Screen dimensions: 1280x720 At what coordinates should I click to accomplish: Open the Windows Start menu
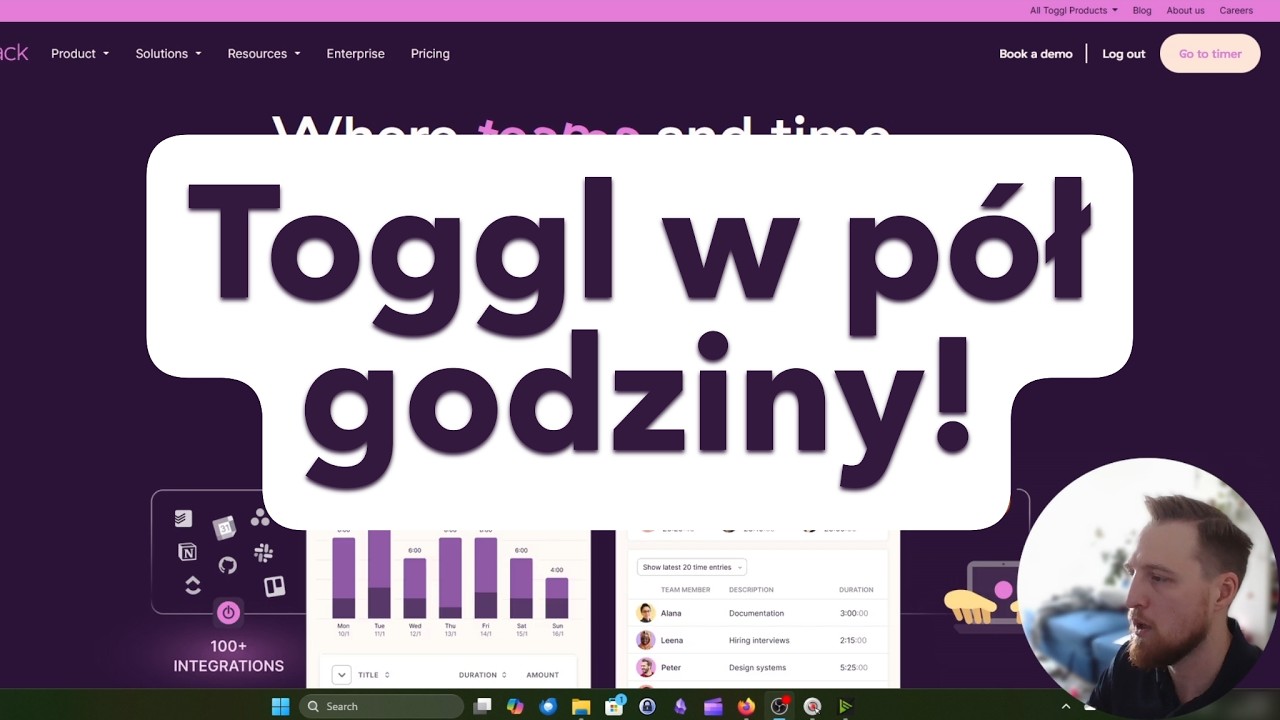point(281,706)
